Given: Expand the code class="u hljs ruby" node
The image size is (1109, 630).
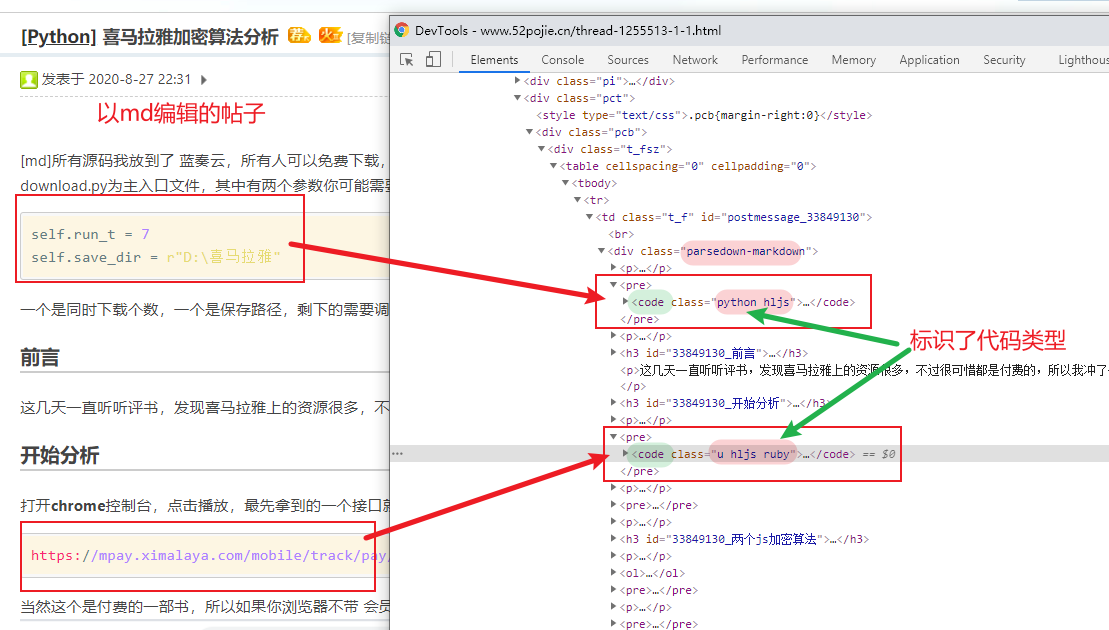Looking at the screenshot, I should [x=625, y=453].
